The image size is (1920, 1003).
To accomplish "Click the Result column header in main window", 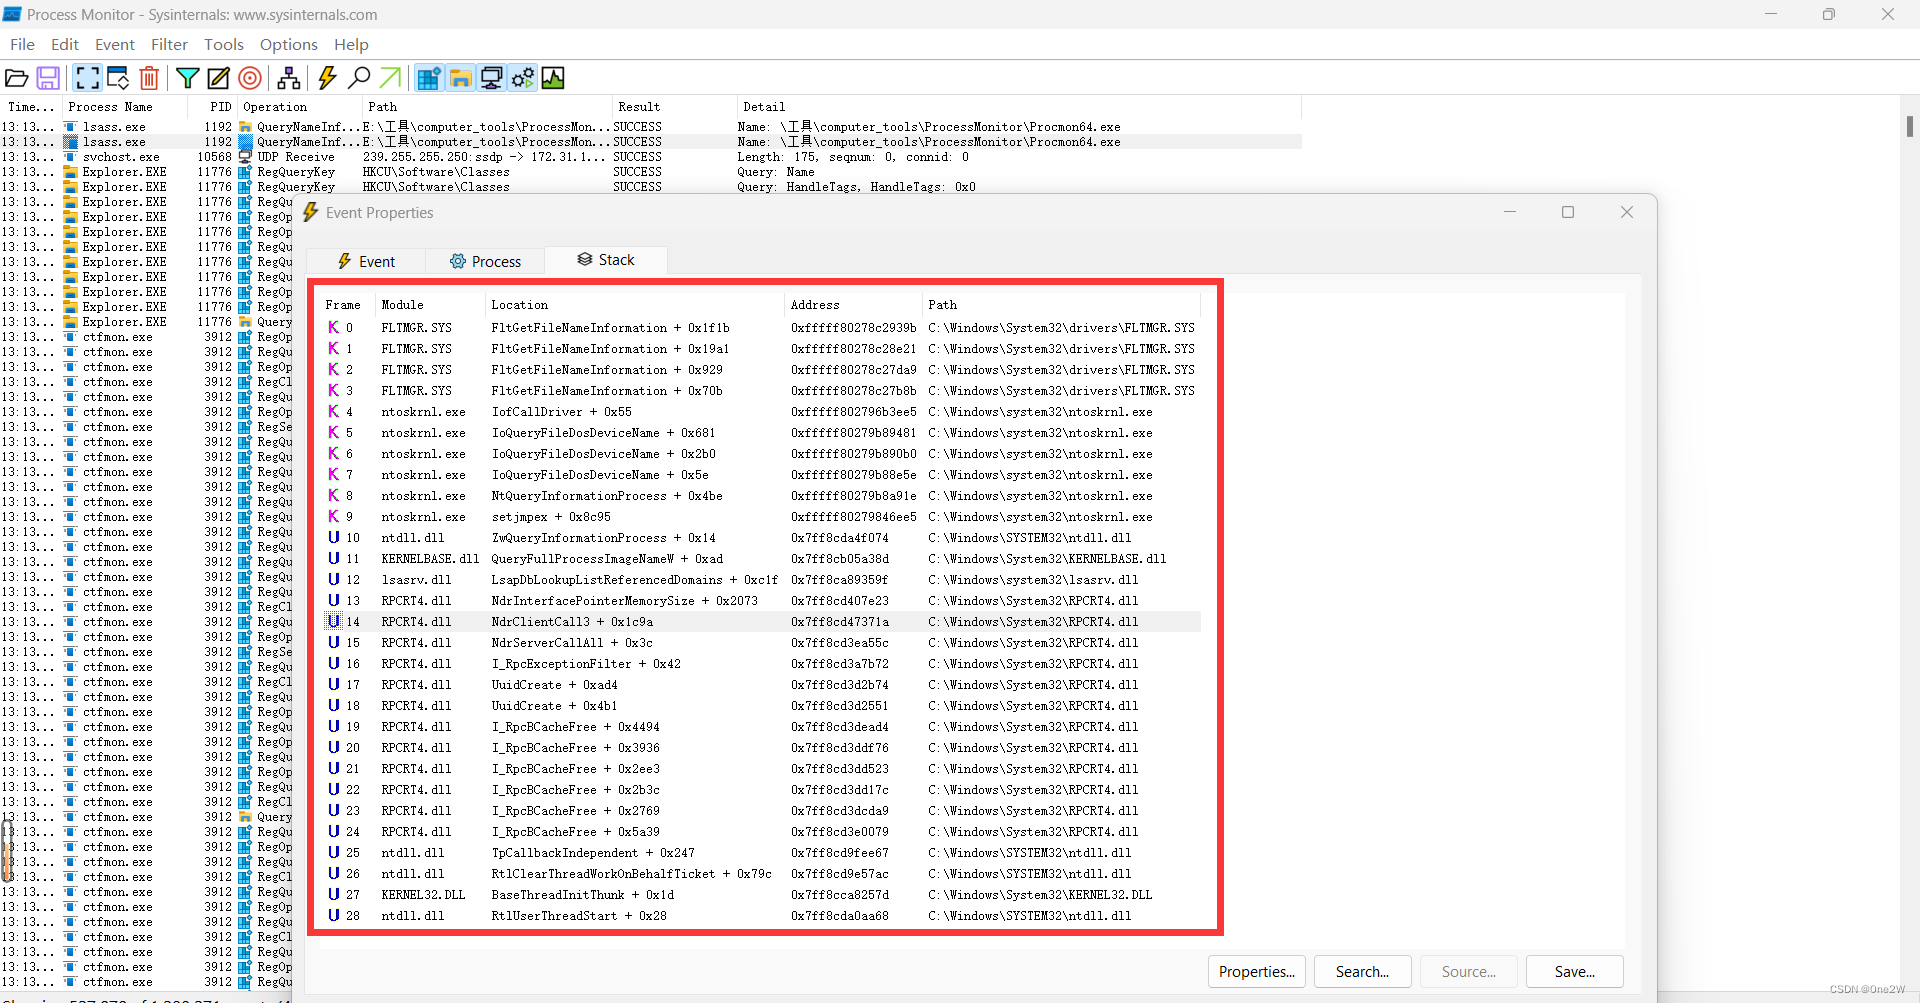I will click(673, 107).
